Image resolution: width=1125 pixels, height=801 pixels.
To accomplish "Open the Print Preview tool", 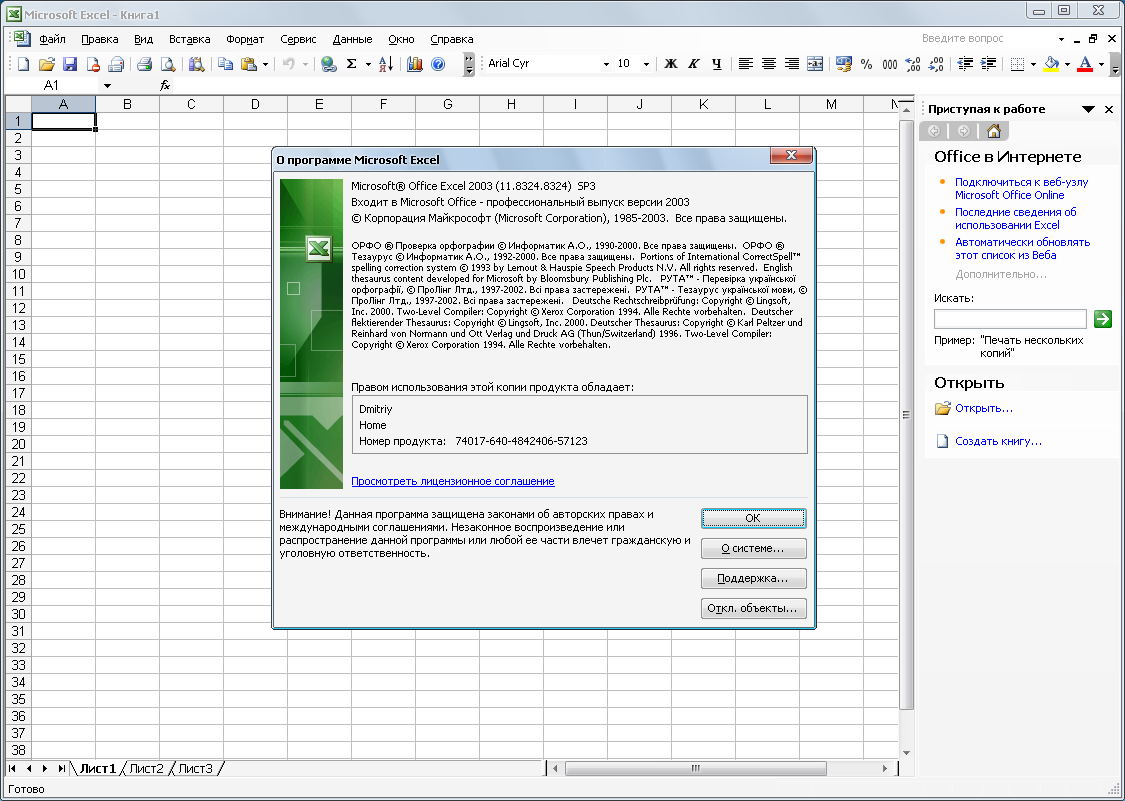I will 167,64.
